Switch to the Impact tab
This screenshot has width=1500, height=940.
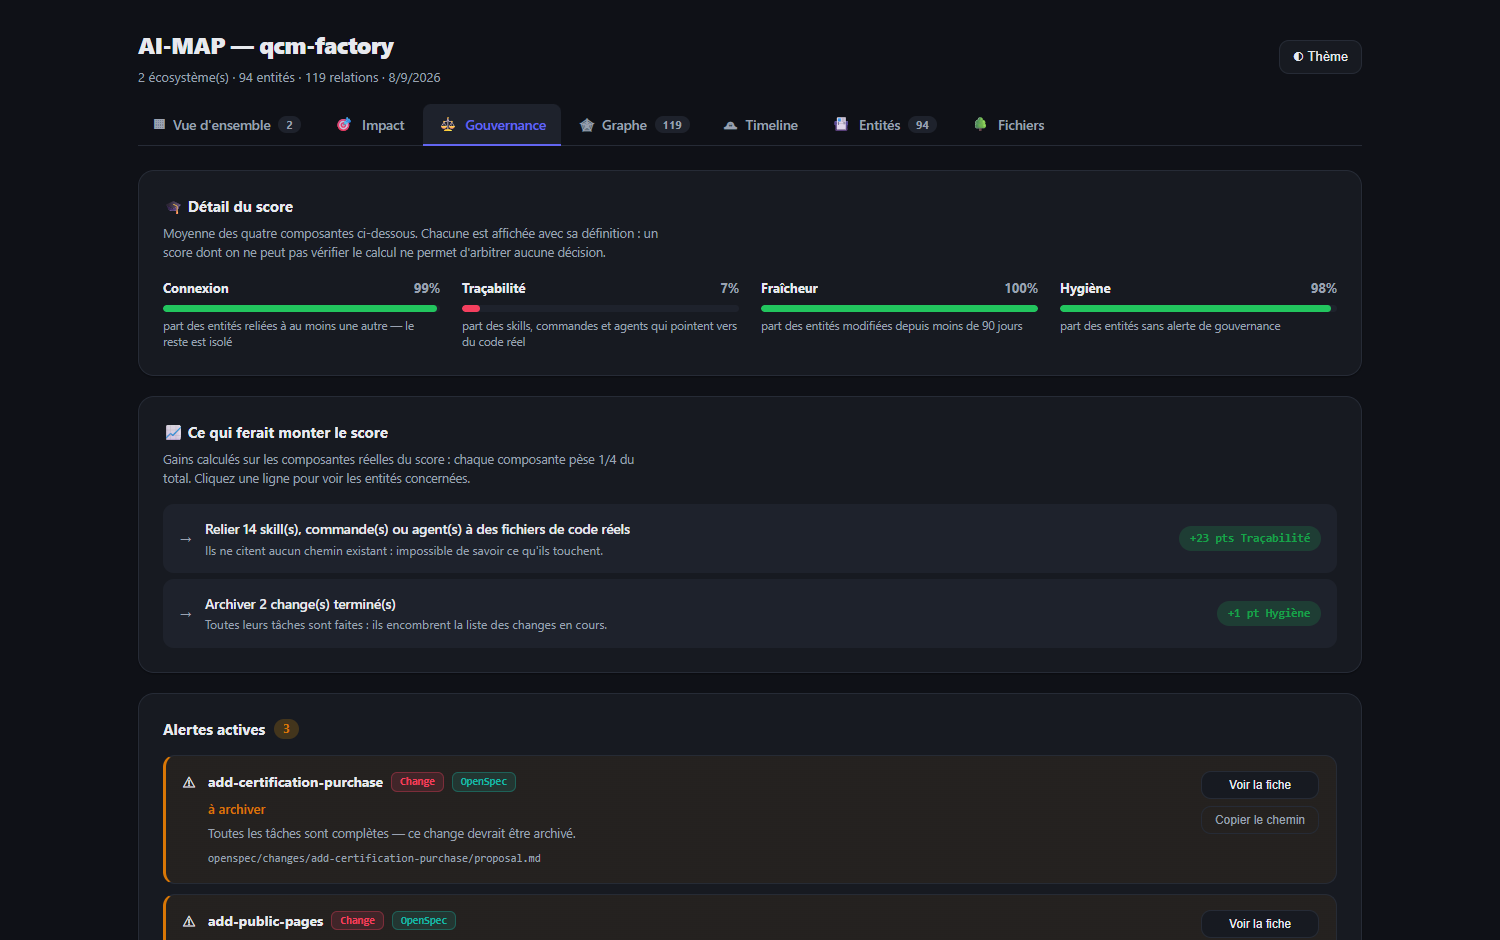(x=370, y=125)
